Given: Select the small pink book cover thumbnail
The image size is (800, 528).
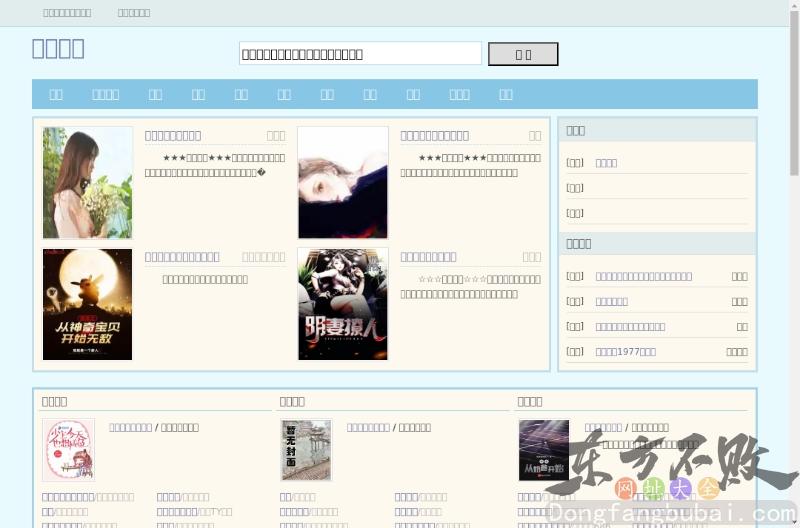Looking at the screenshot, I should (x=68, y=450).
